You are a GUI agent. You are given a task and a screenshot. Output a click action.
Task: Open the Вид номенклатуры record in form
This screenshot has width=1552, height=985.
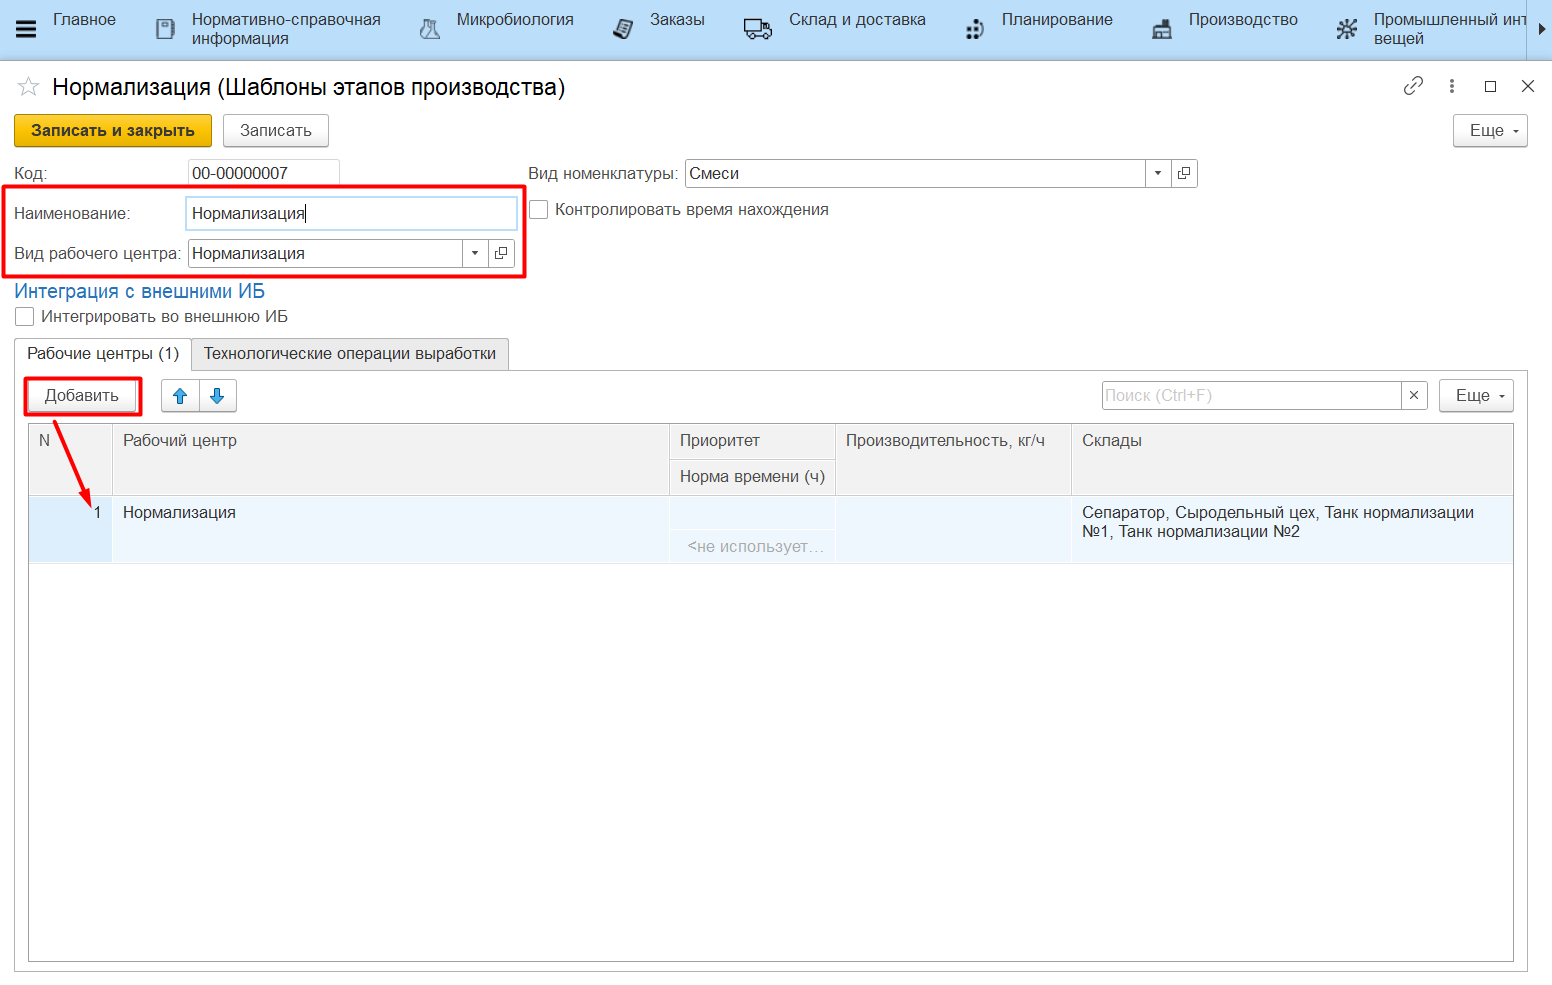(1184, 173)
